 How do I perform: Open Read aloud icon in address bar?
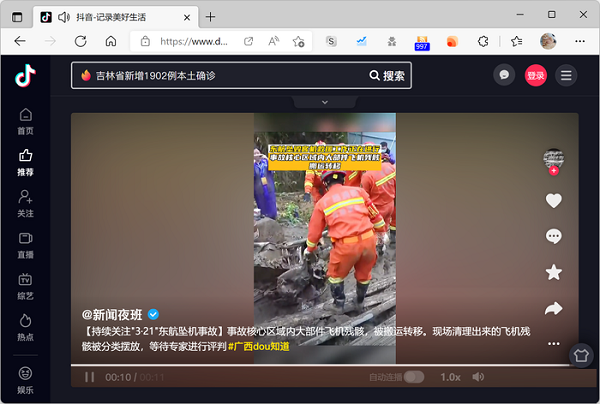[x=274, y=41]
